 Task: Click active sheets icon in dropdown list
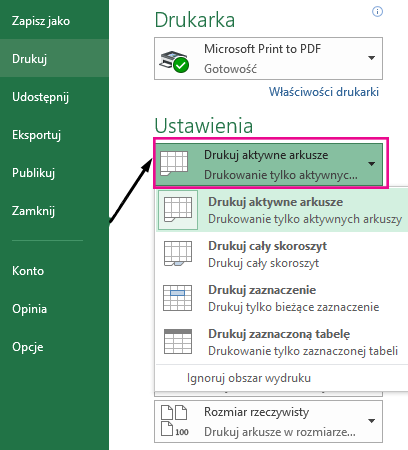tap(178, 210)
